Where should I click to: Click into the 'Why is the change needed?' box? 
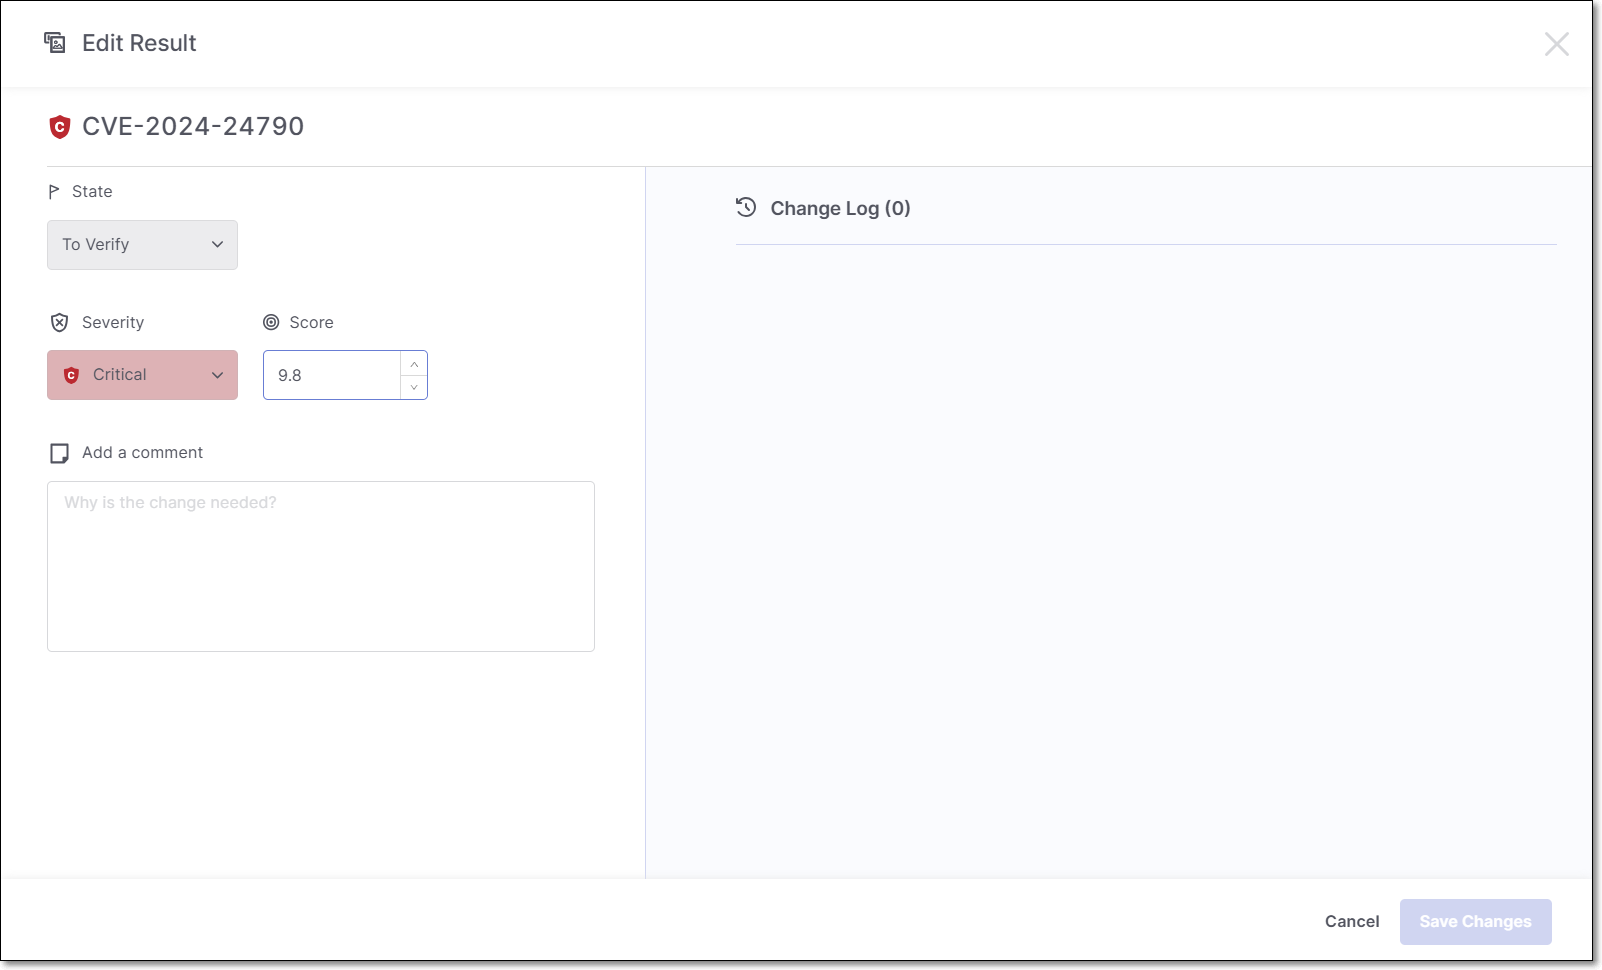320,566
